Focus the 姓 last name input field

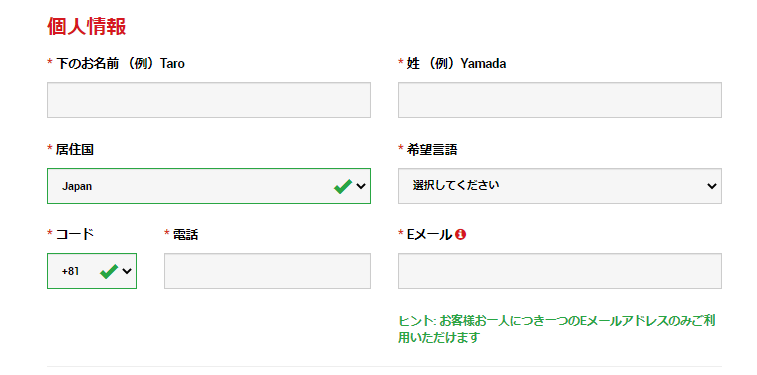[x=560, y=100]
